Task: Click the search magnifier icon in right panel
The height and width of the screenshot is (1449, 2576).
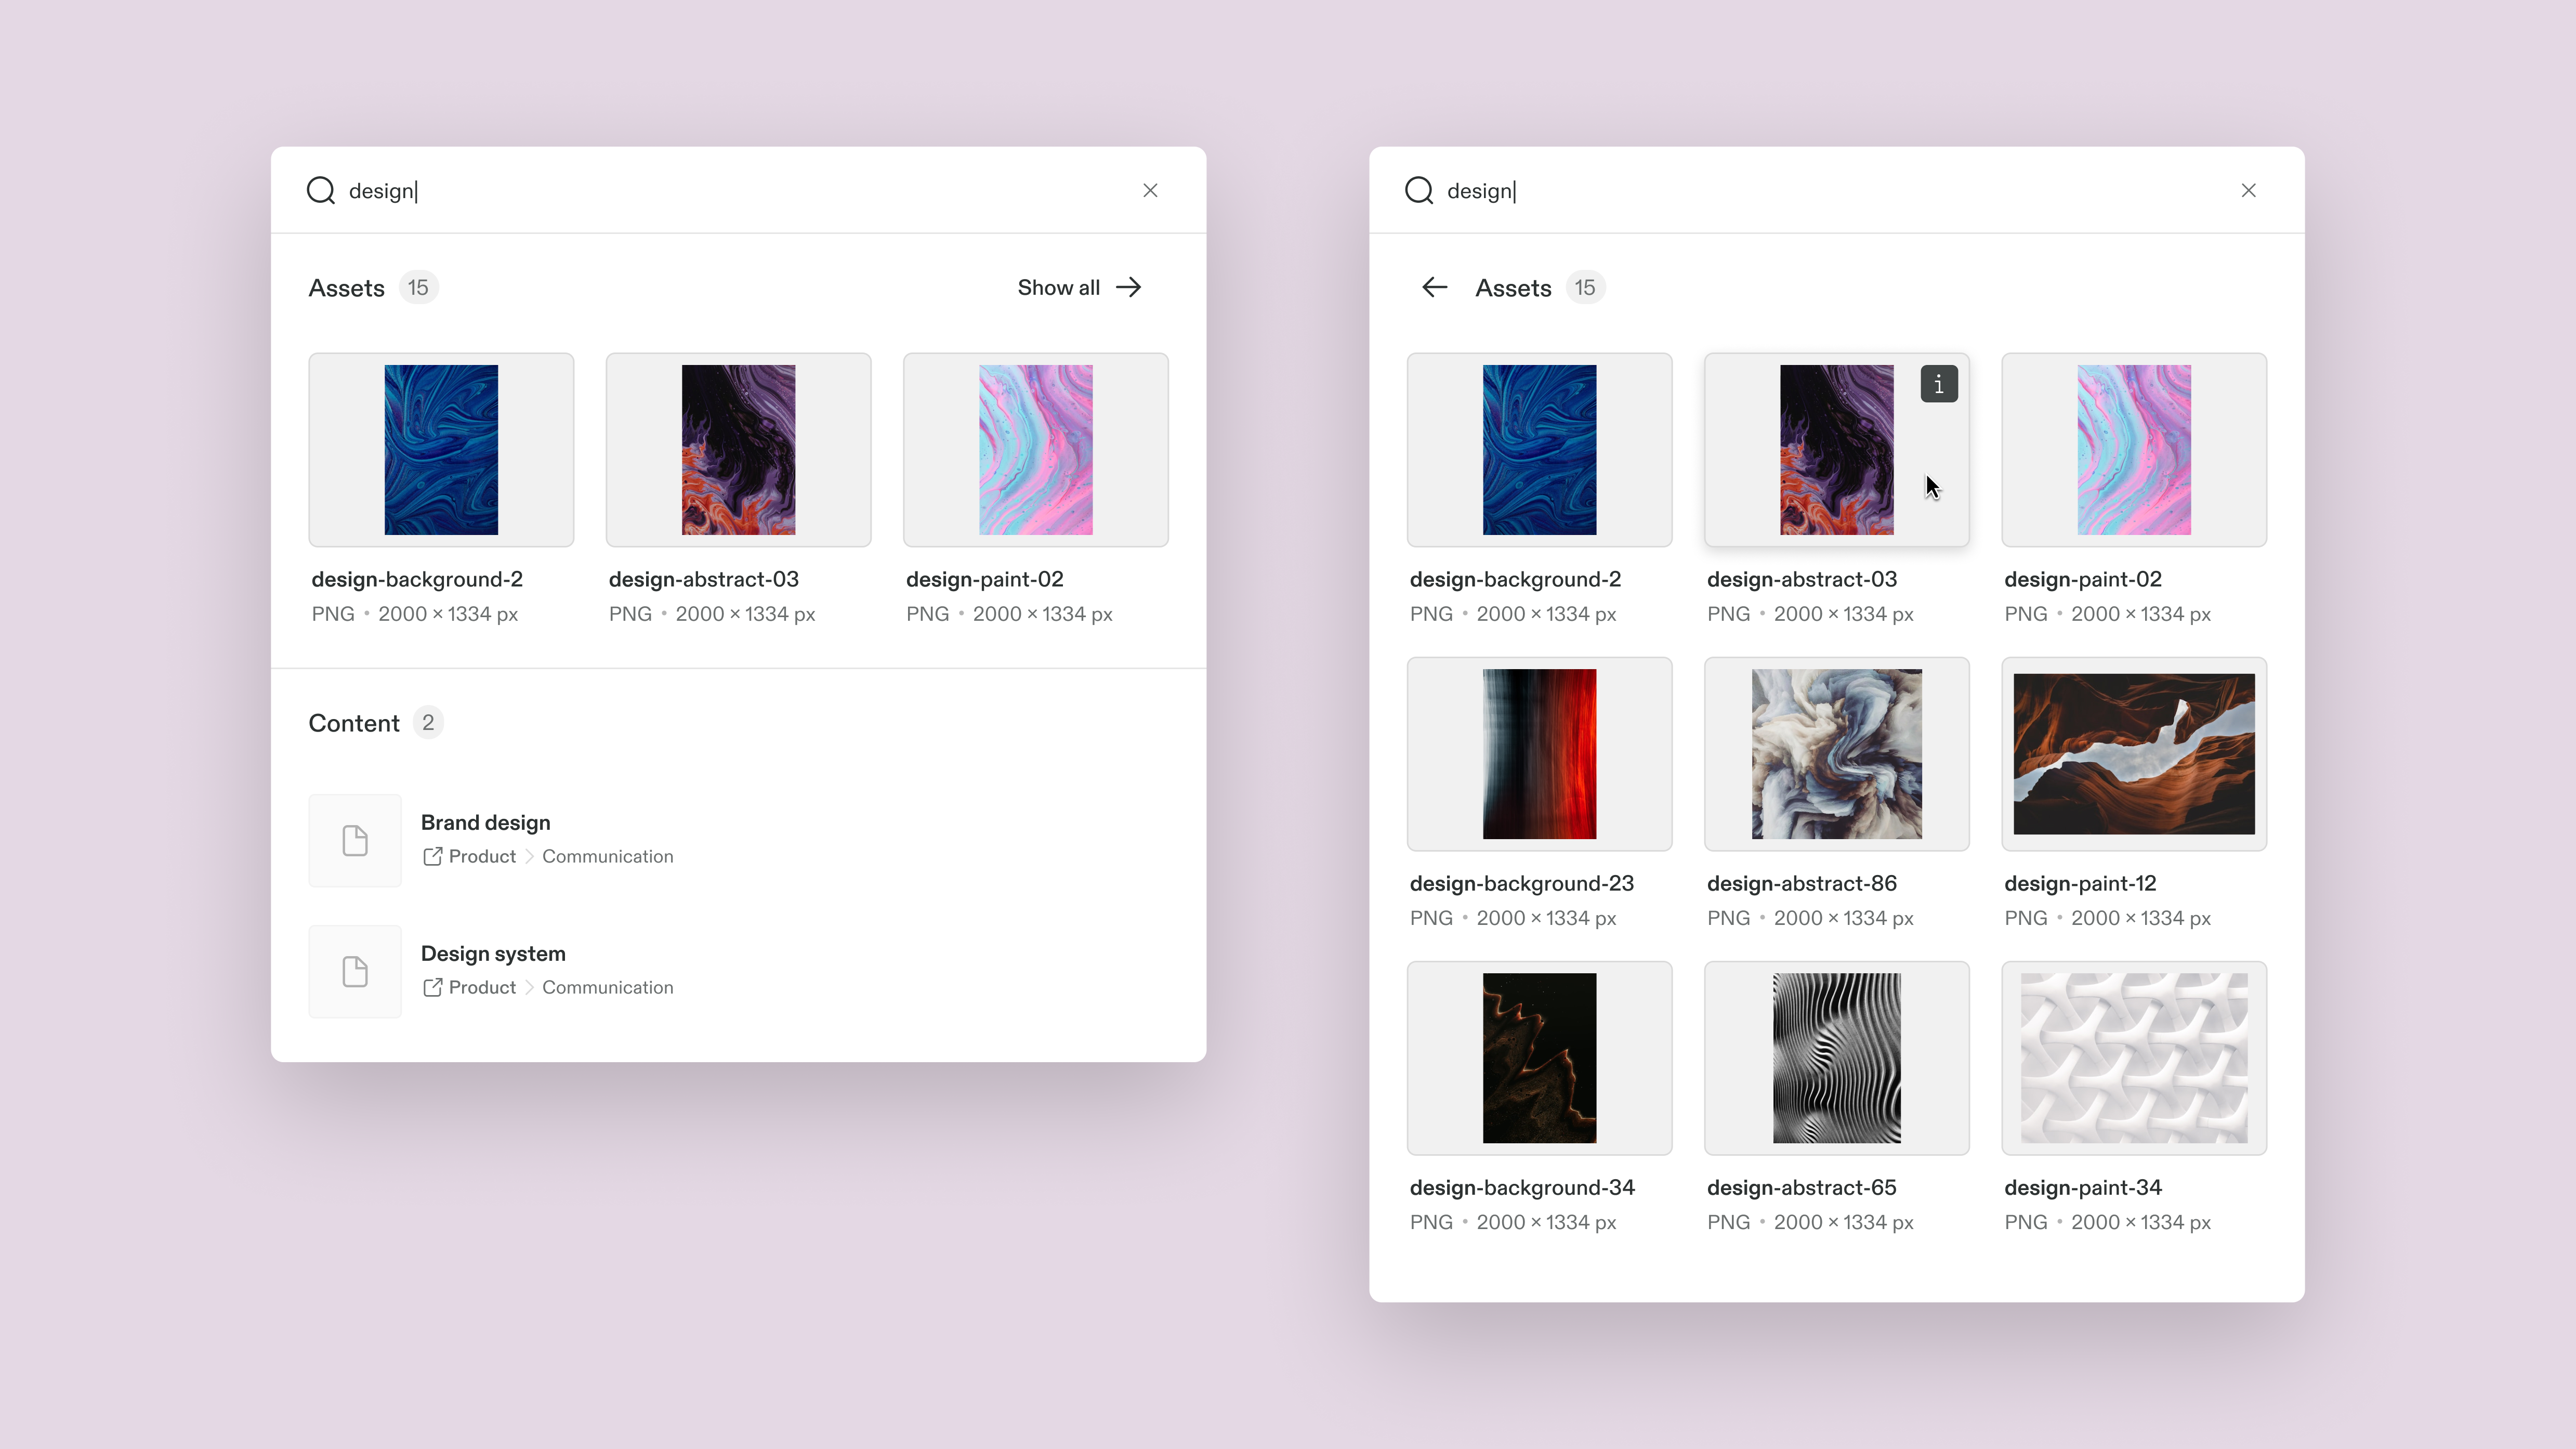Action: (1418, 190)
